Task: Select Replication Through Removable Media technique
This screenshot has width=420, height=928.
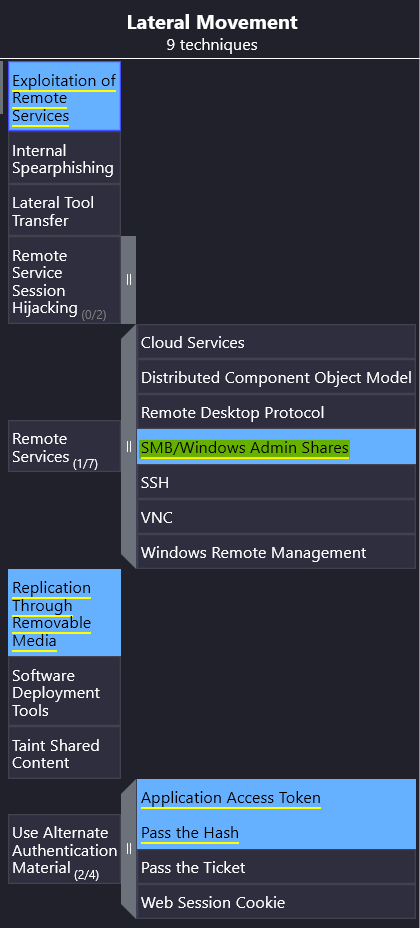Action: click(64, 613)
